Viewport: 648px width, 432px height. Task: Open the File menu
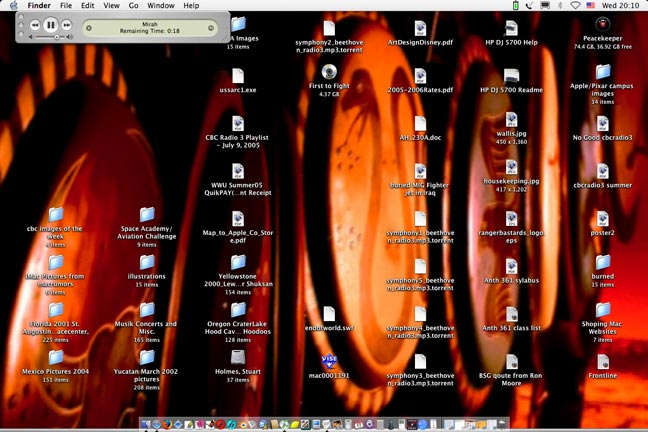(66, 5)
